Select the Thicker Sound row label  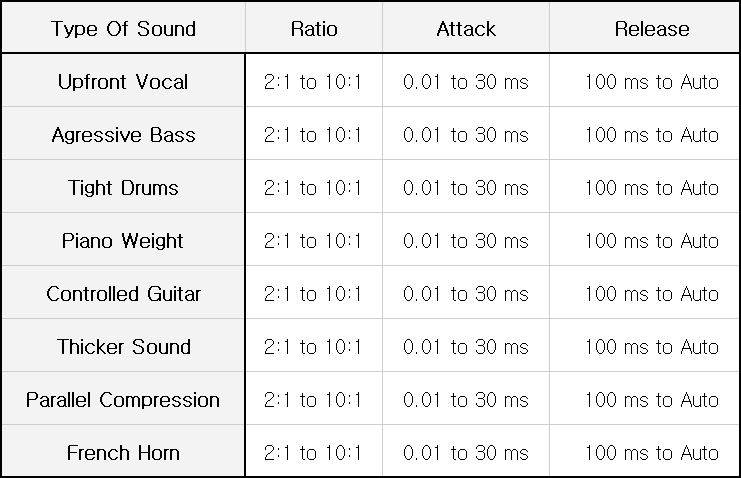124,347
